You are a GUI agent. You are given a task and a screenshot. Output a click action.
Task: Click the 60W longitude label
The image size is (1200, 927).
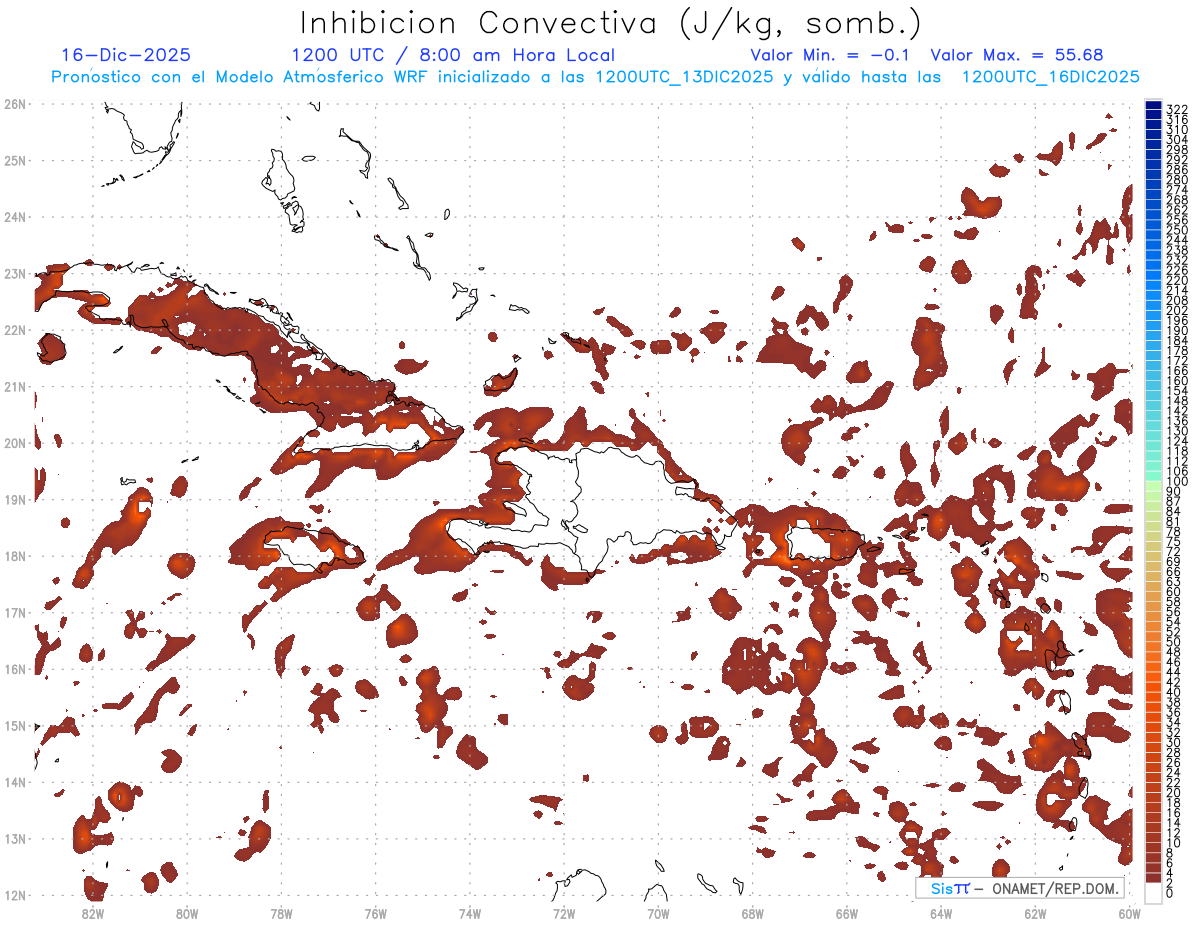pyautogui.click(x=1129, y=913)
